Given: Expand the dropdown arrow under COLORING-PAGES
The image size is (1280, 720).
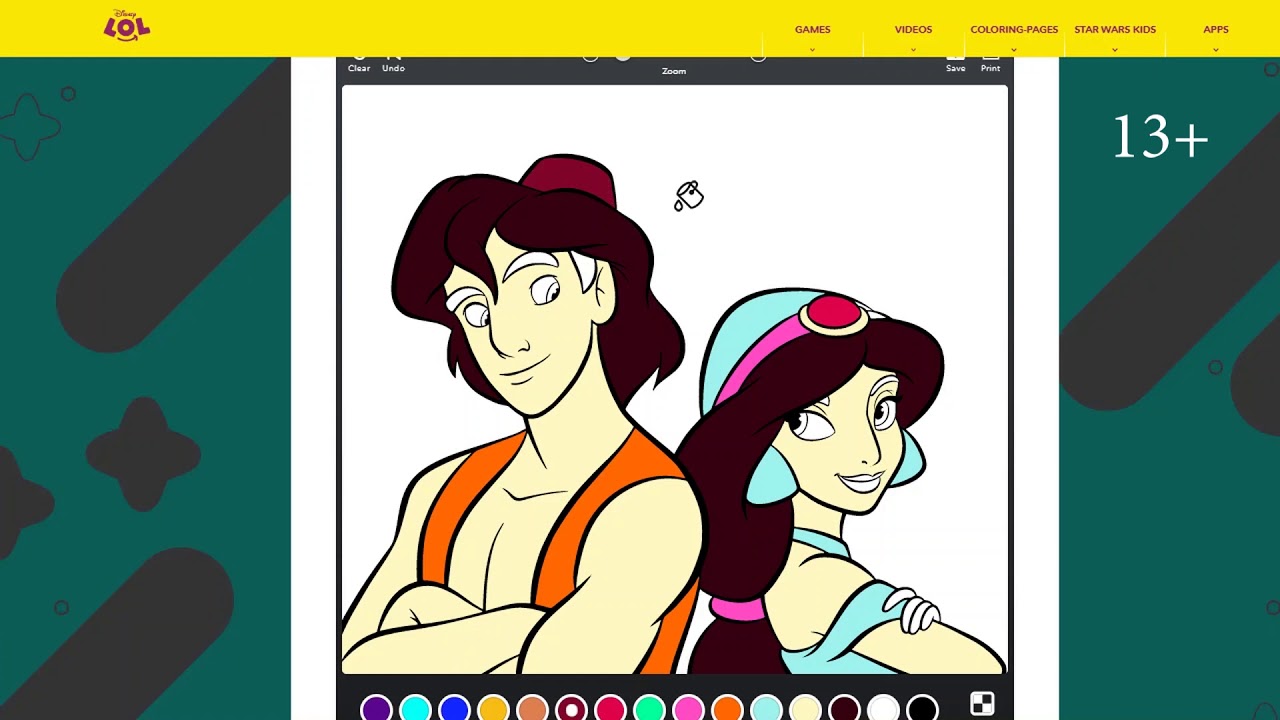Looking at the screenshot, I should click(1014, 50).
